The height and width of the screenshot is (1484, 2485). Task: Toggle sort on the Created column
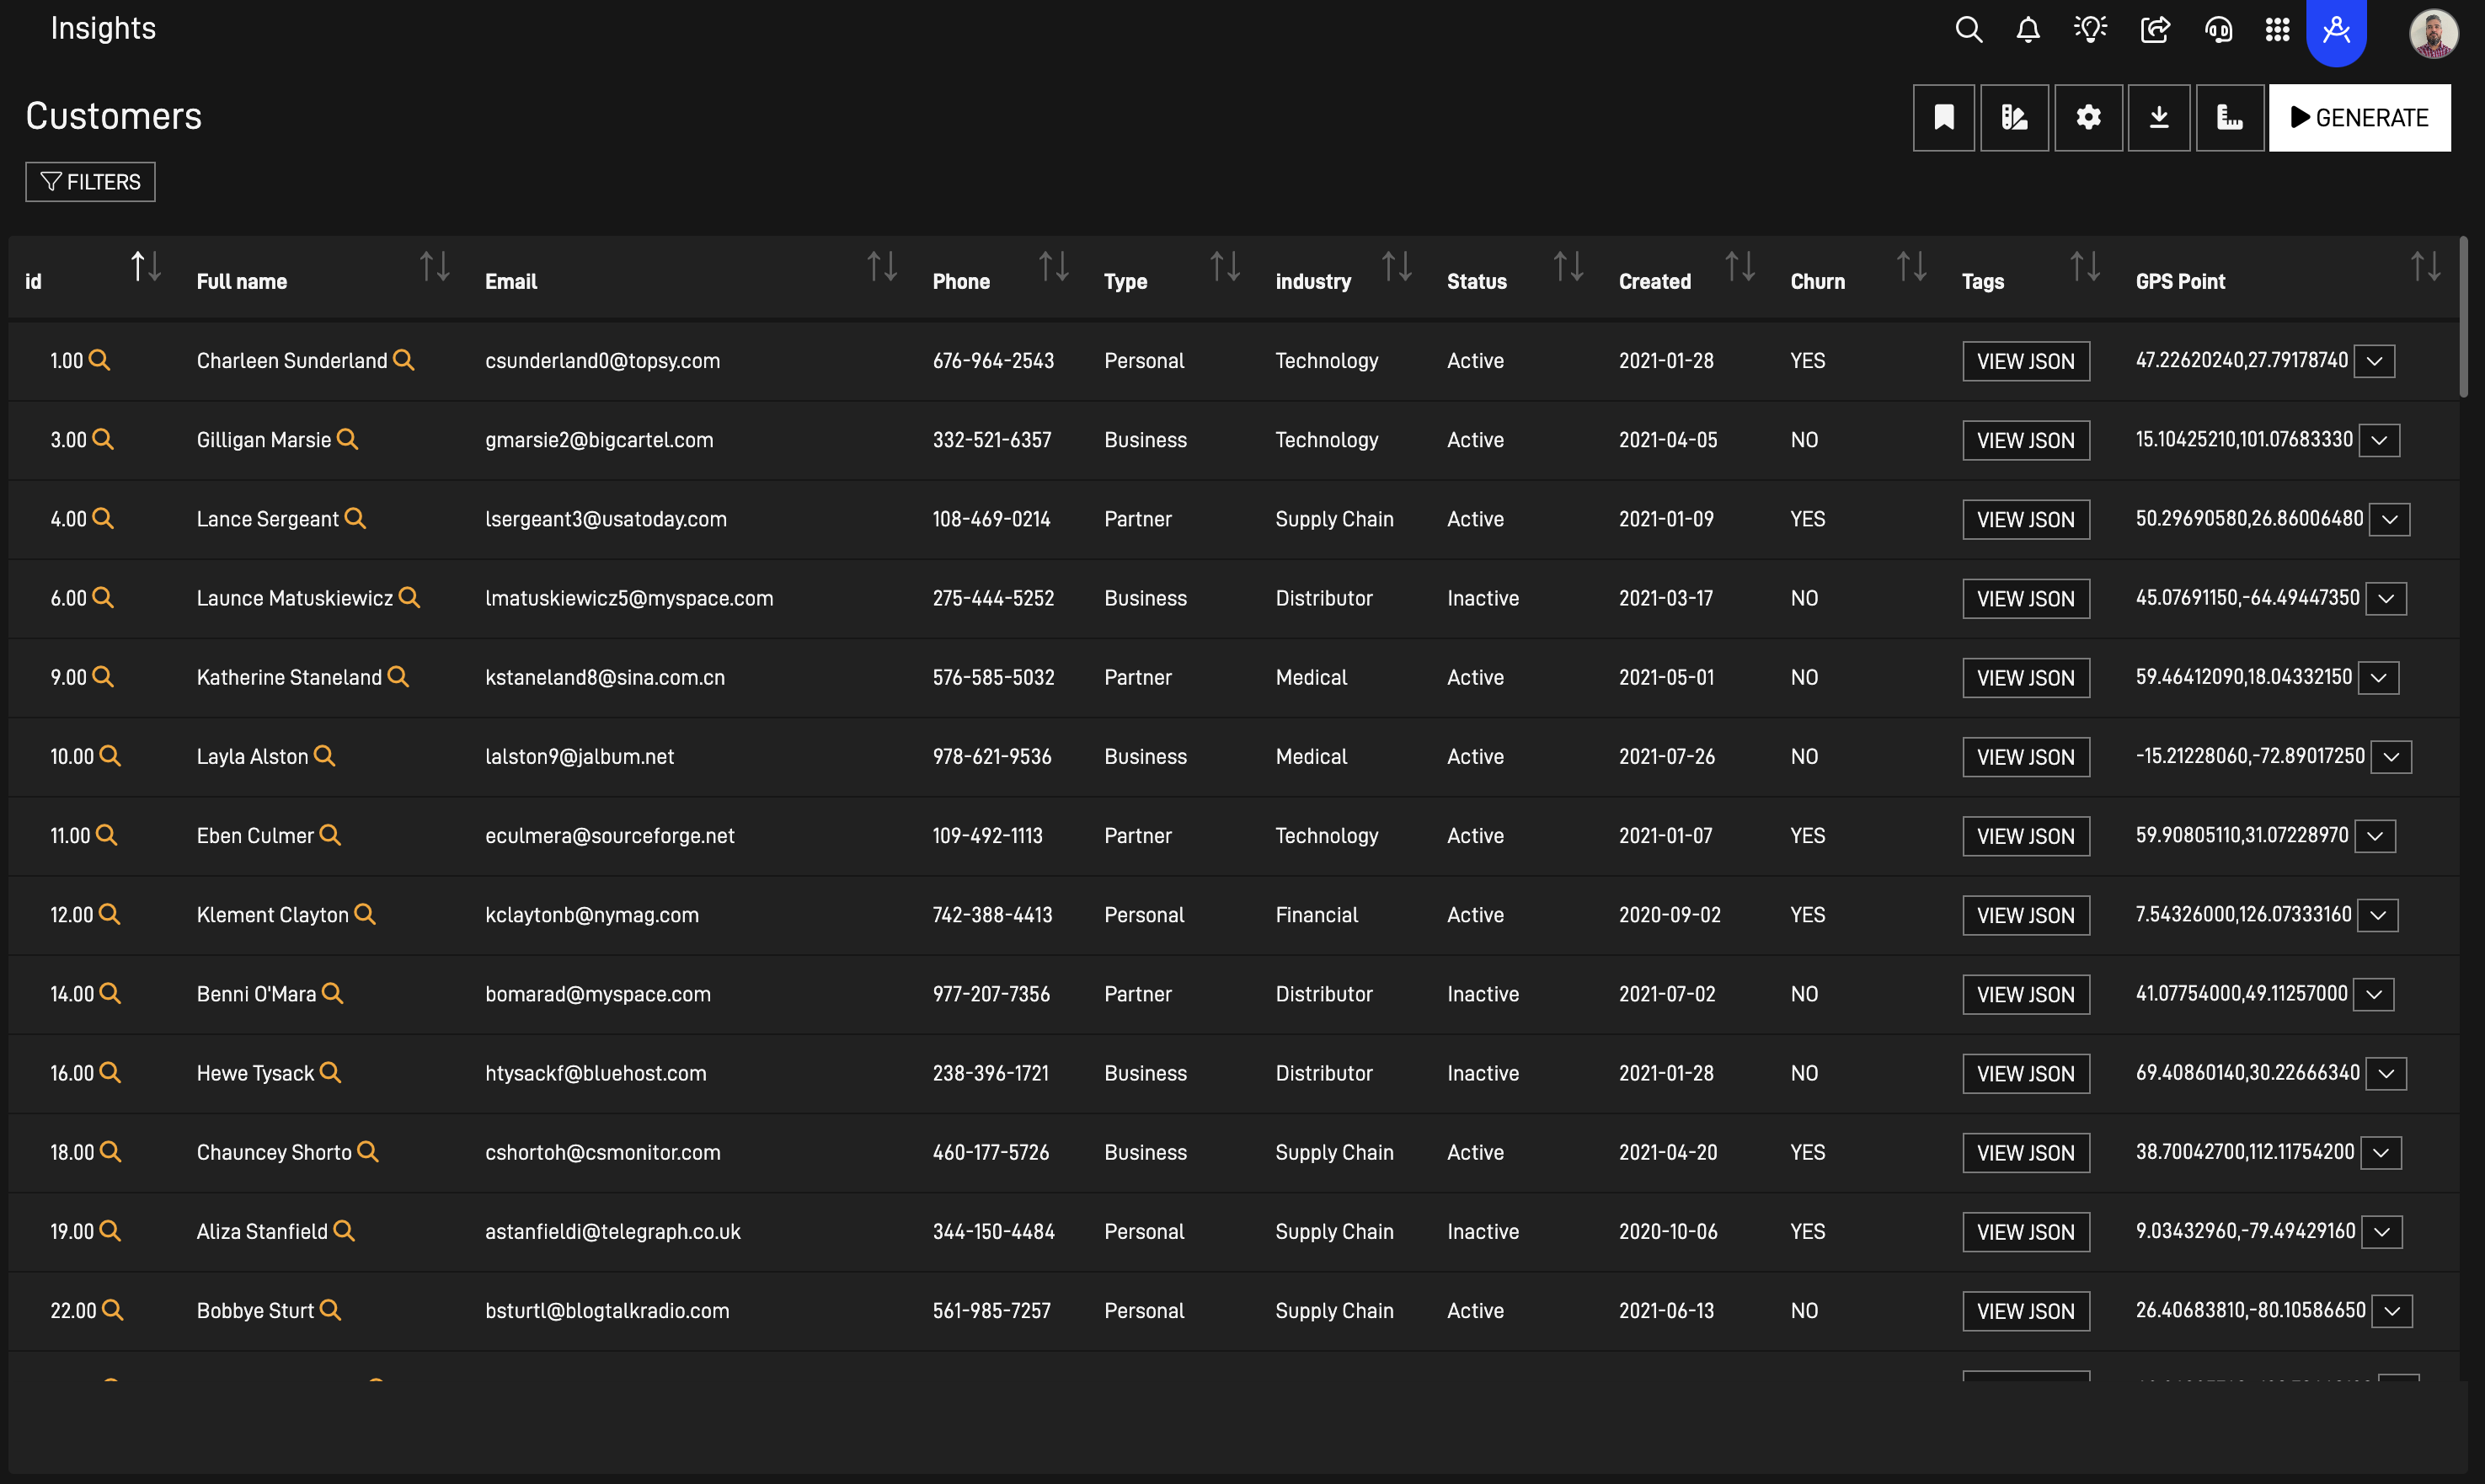point(1740,267)
